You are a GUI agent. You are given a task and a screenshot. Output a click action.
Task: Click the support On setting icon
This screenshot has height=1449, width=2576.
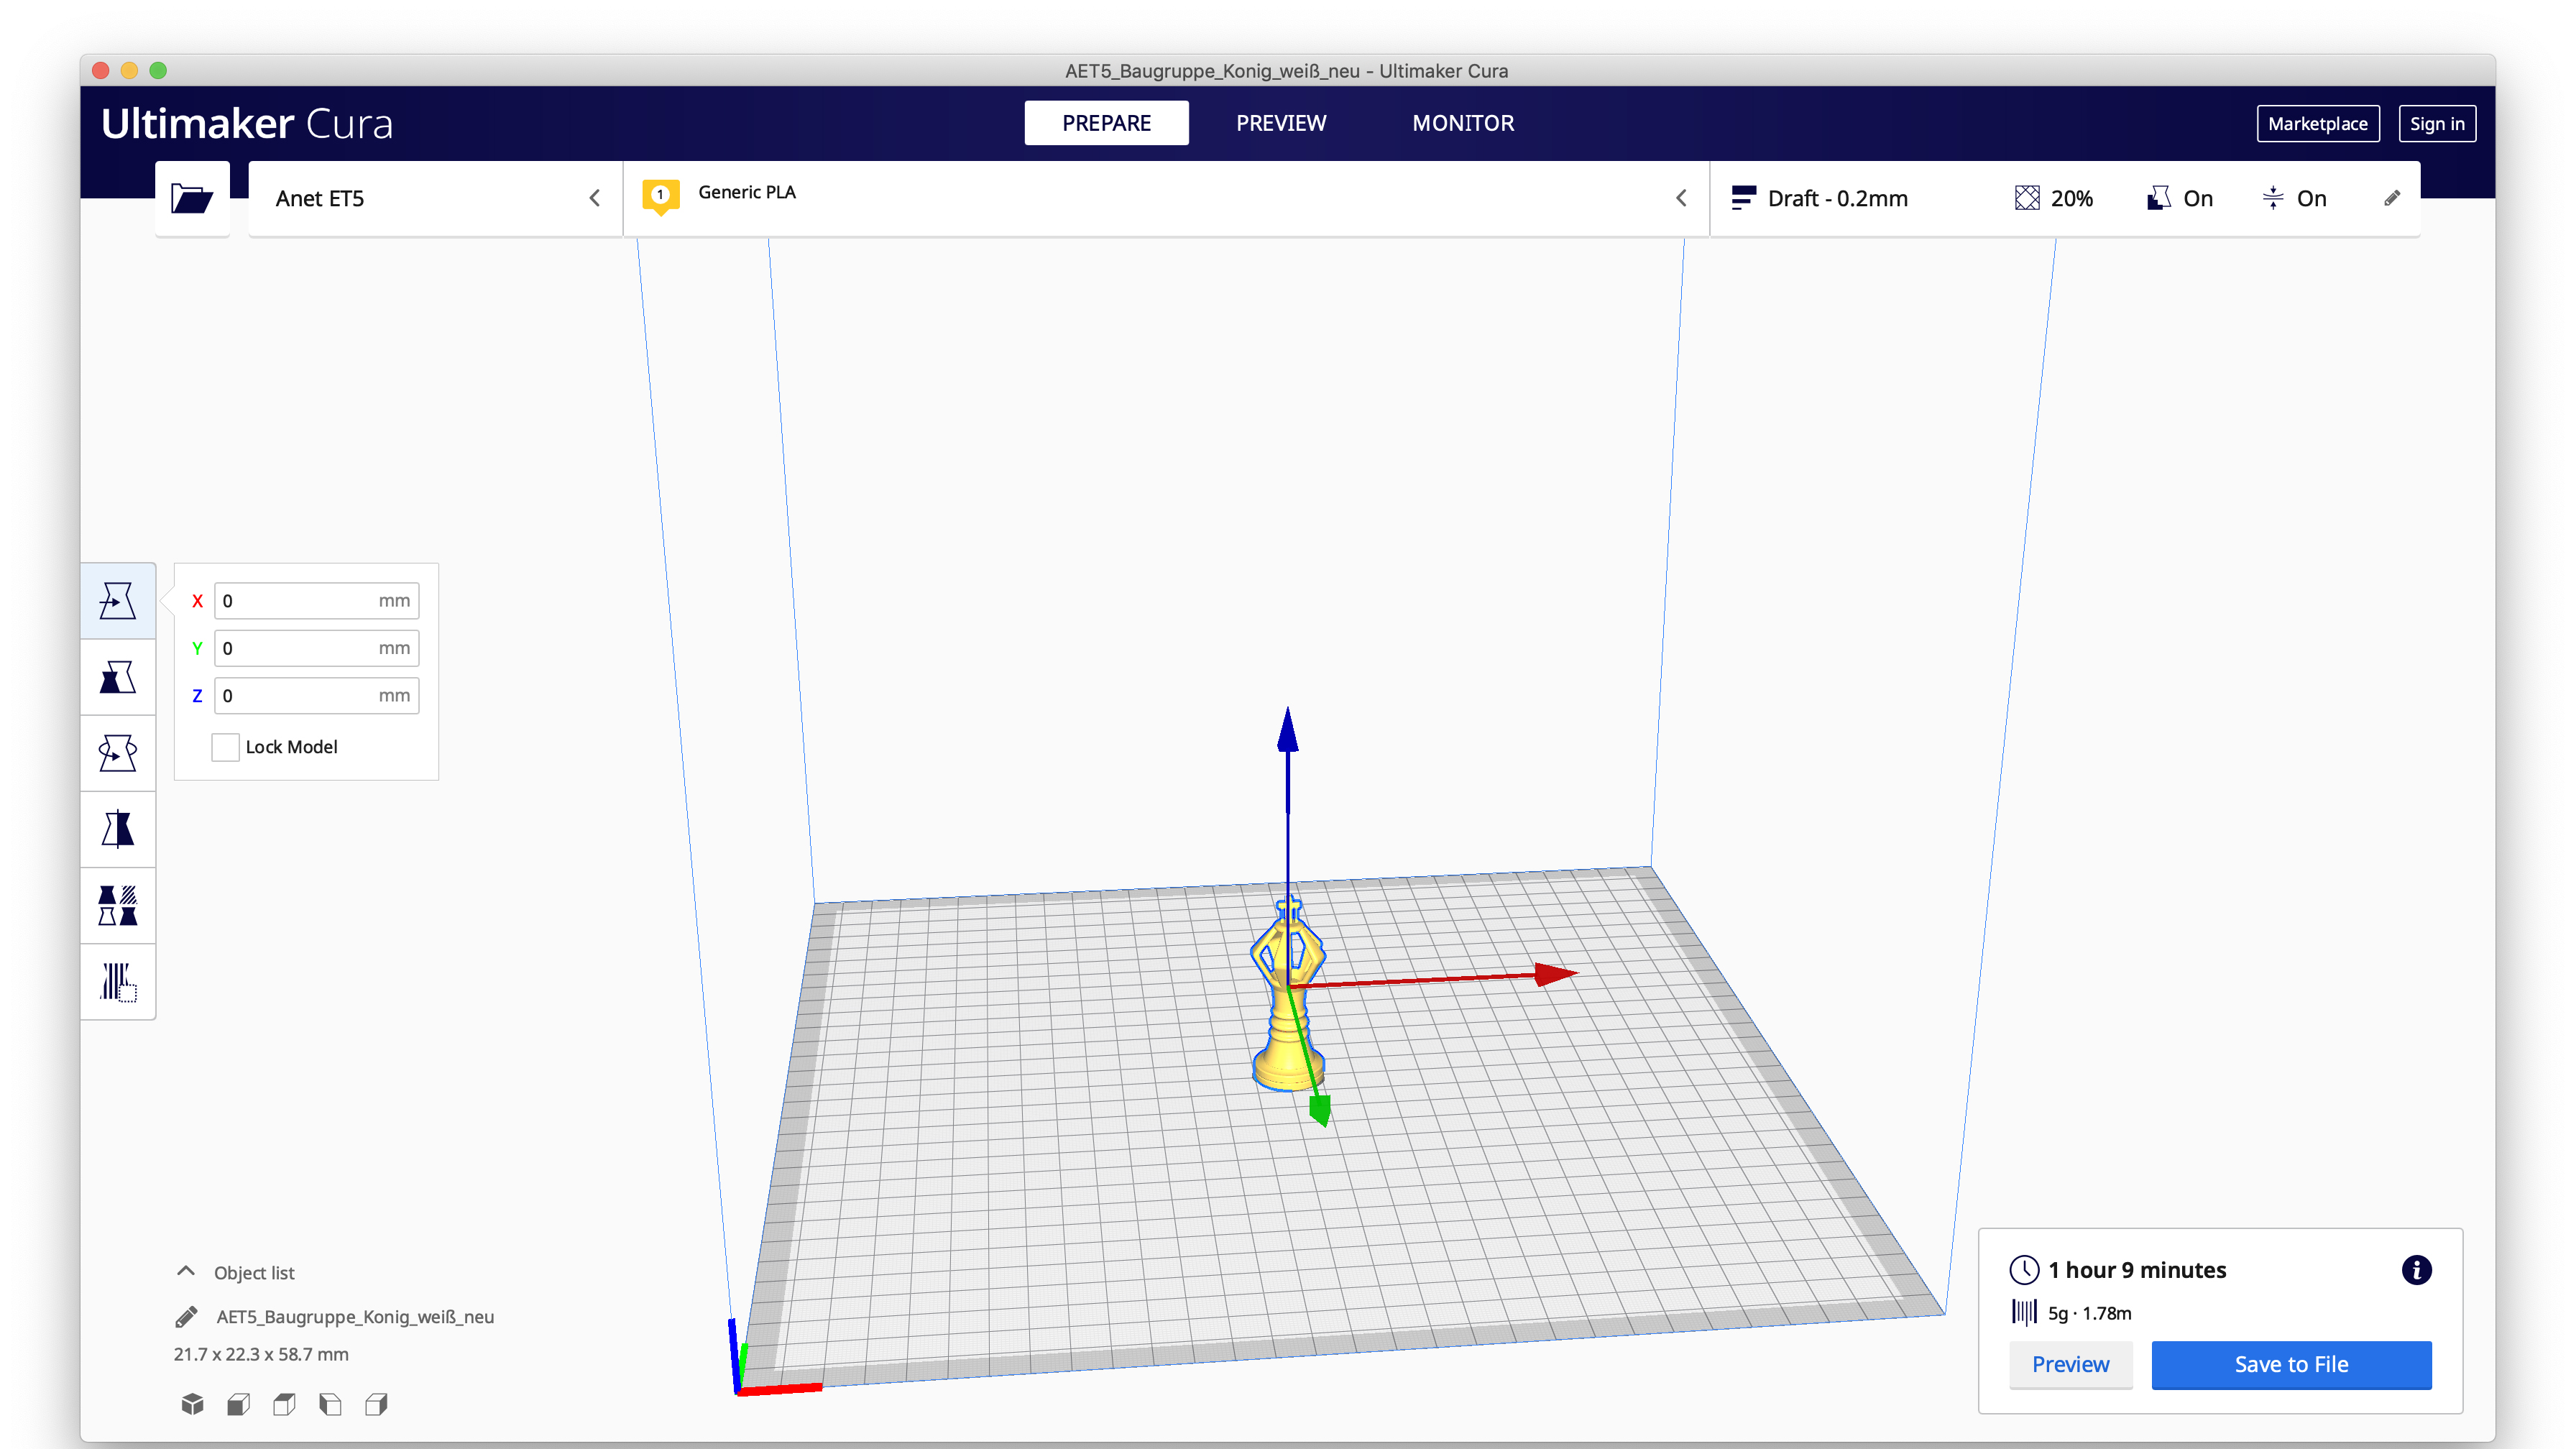click(2158, 198)
